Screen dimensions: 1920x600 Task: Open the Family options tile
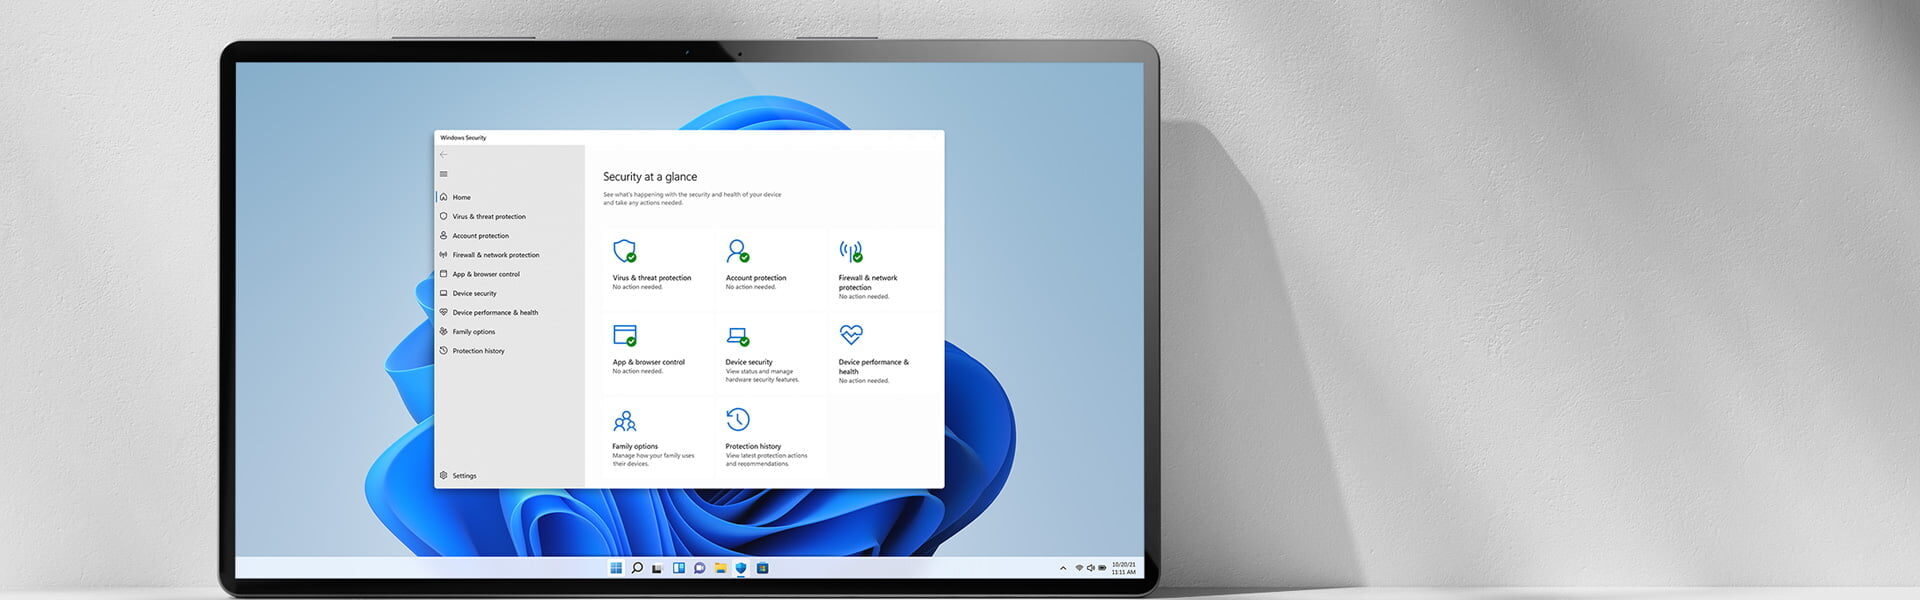[x=657, y=437]
